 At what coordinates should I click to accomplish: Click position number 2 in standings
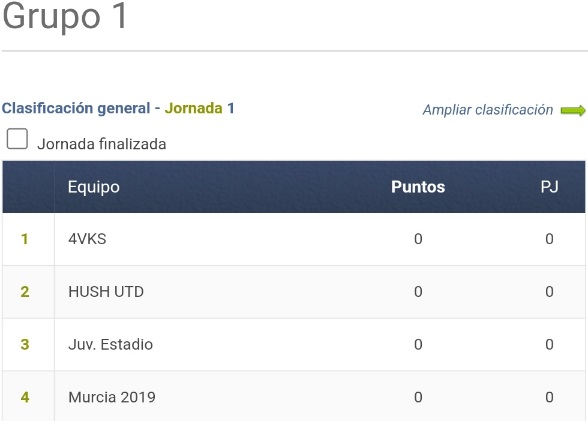click(25, 292)
